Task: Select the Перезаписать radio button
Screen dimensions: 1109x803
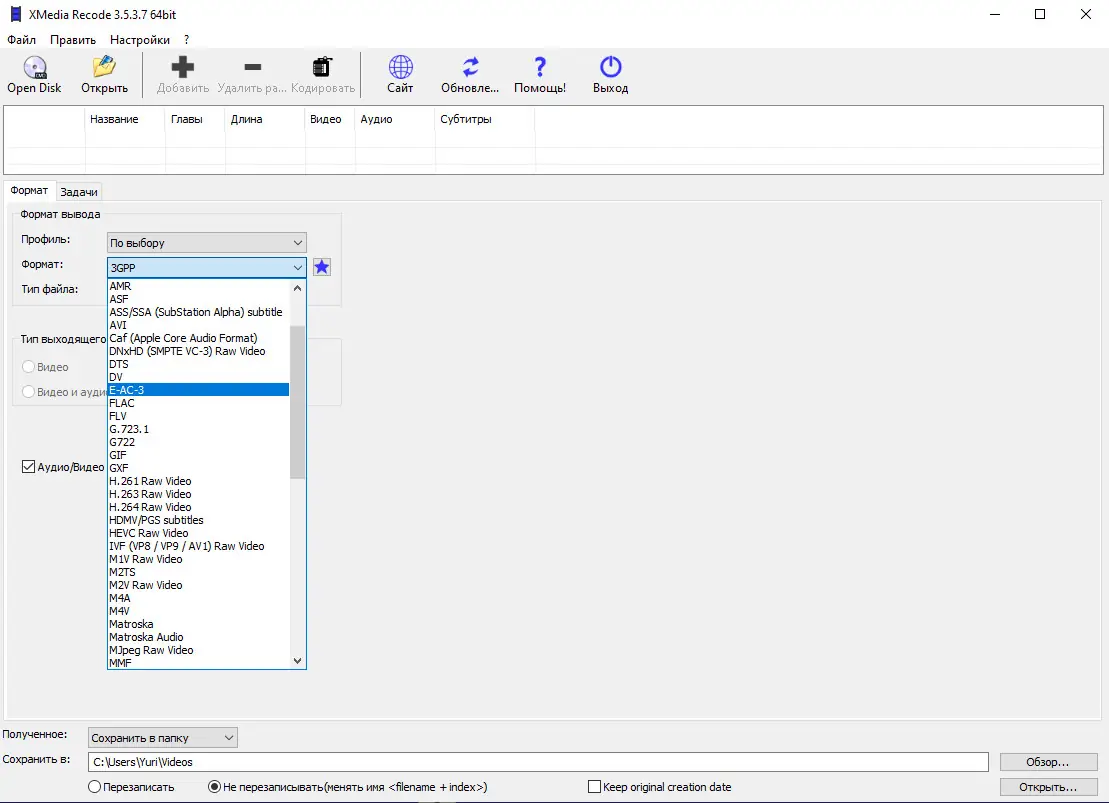Action: click(x=95, y=787)
